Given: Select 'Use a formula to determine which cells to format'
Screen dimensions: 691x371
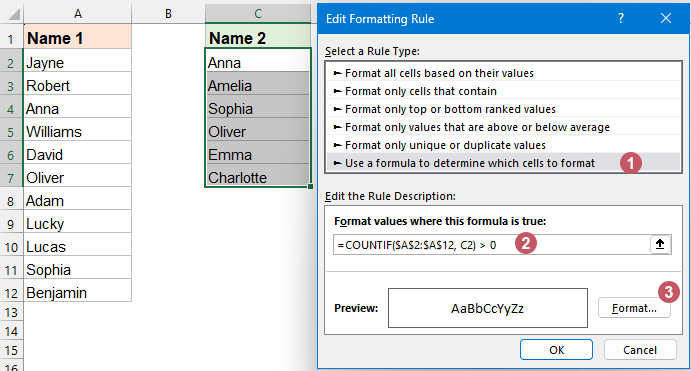Looking at the screenshot, I should (503, 163).
